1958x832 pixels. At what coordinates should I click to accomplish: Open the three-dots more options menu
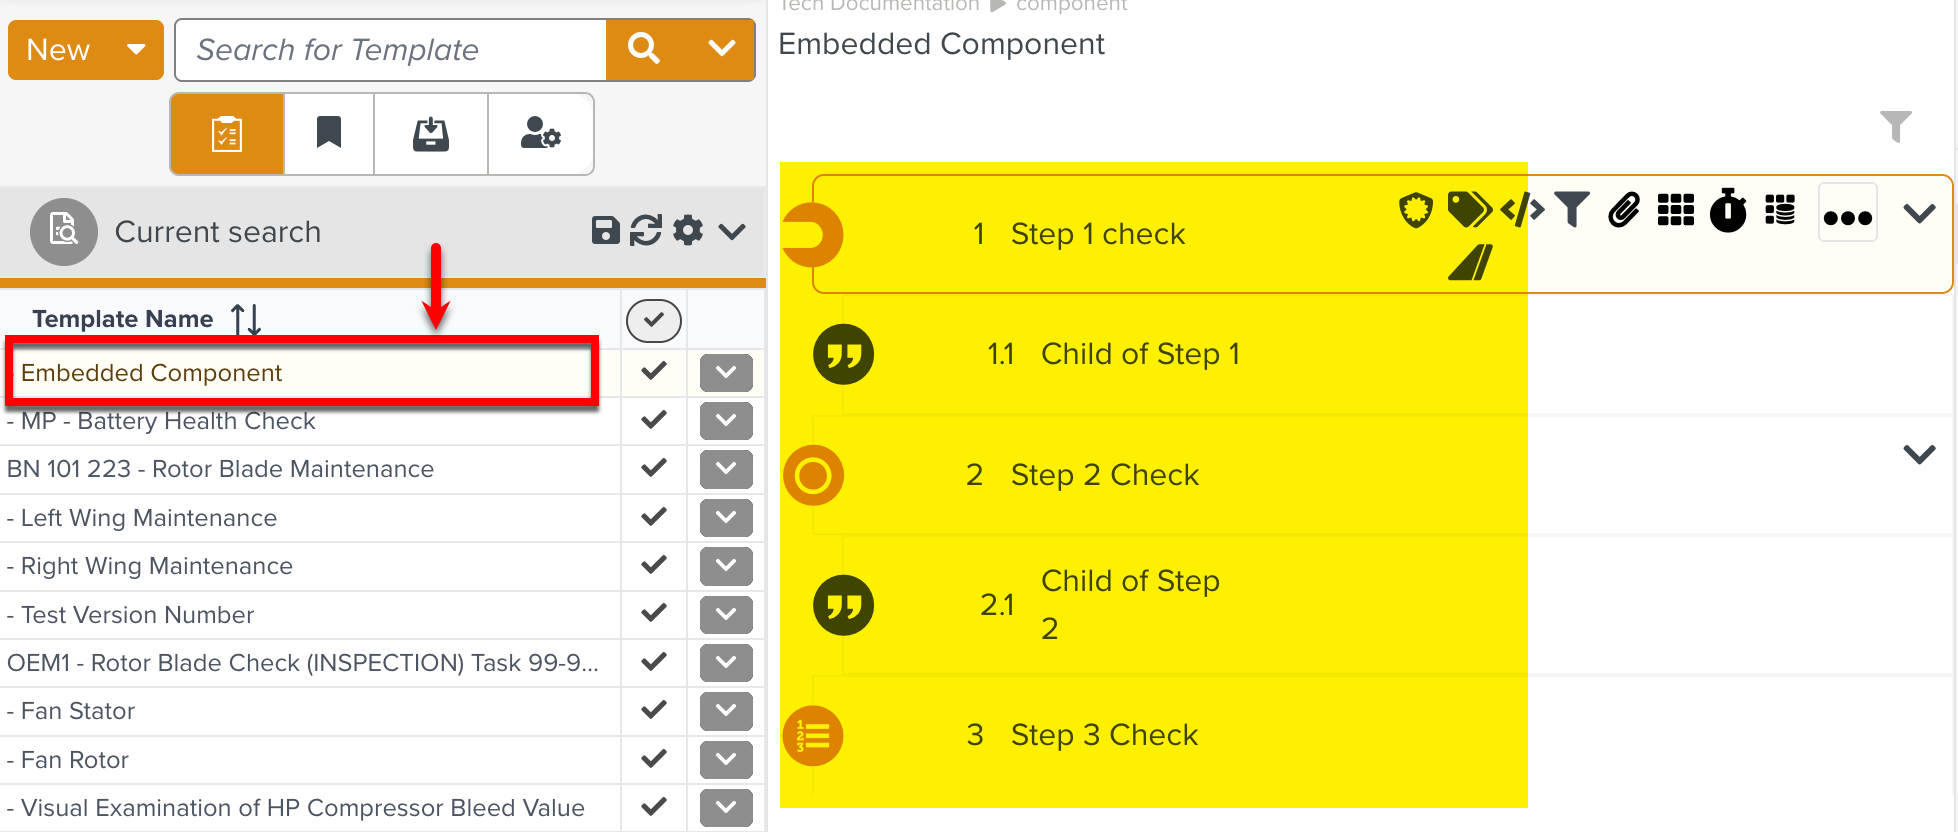1847,215
